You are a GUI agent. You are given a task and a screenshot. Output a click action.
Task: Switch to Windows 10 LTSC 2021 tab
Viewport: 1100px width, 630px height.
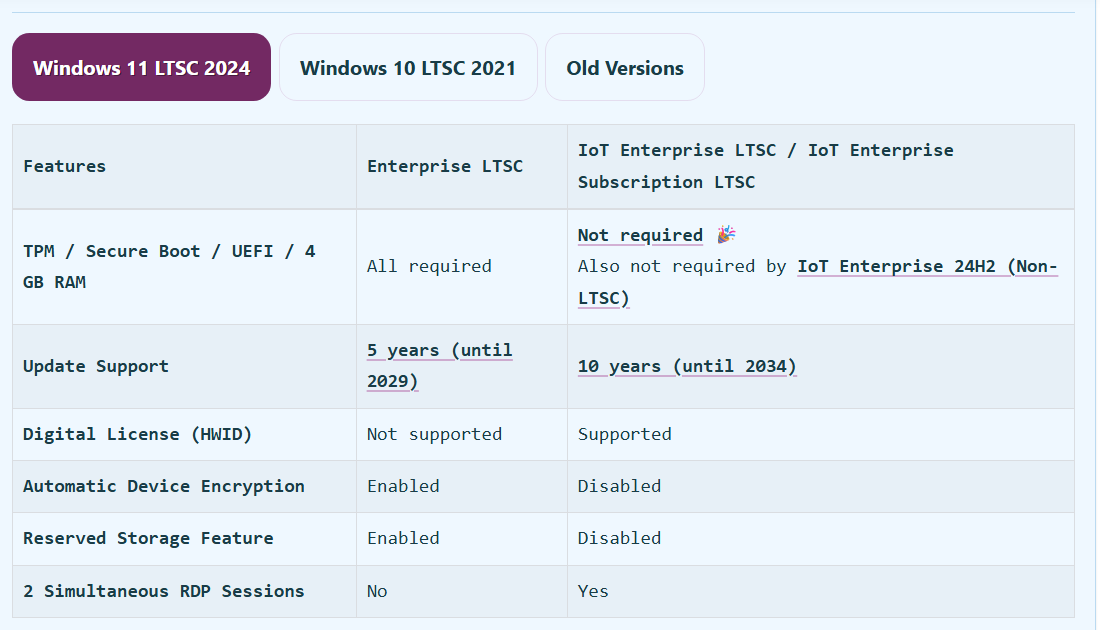[x=408, y=67]
